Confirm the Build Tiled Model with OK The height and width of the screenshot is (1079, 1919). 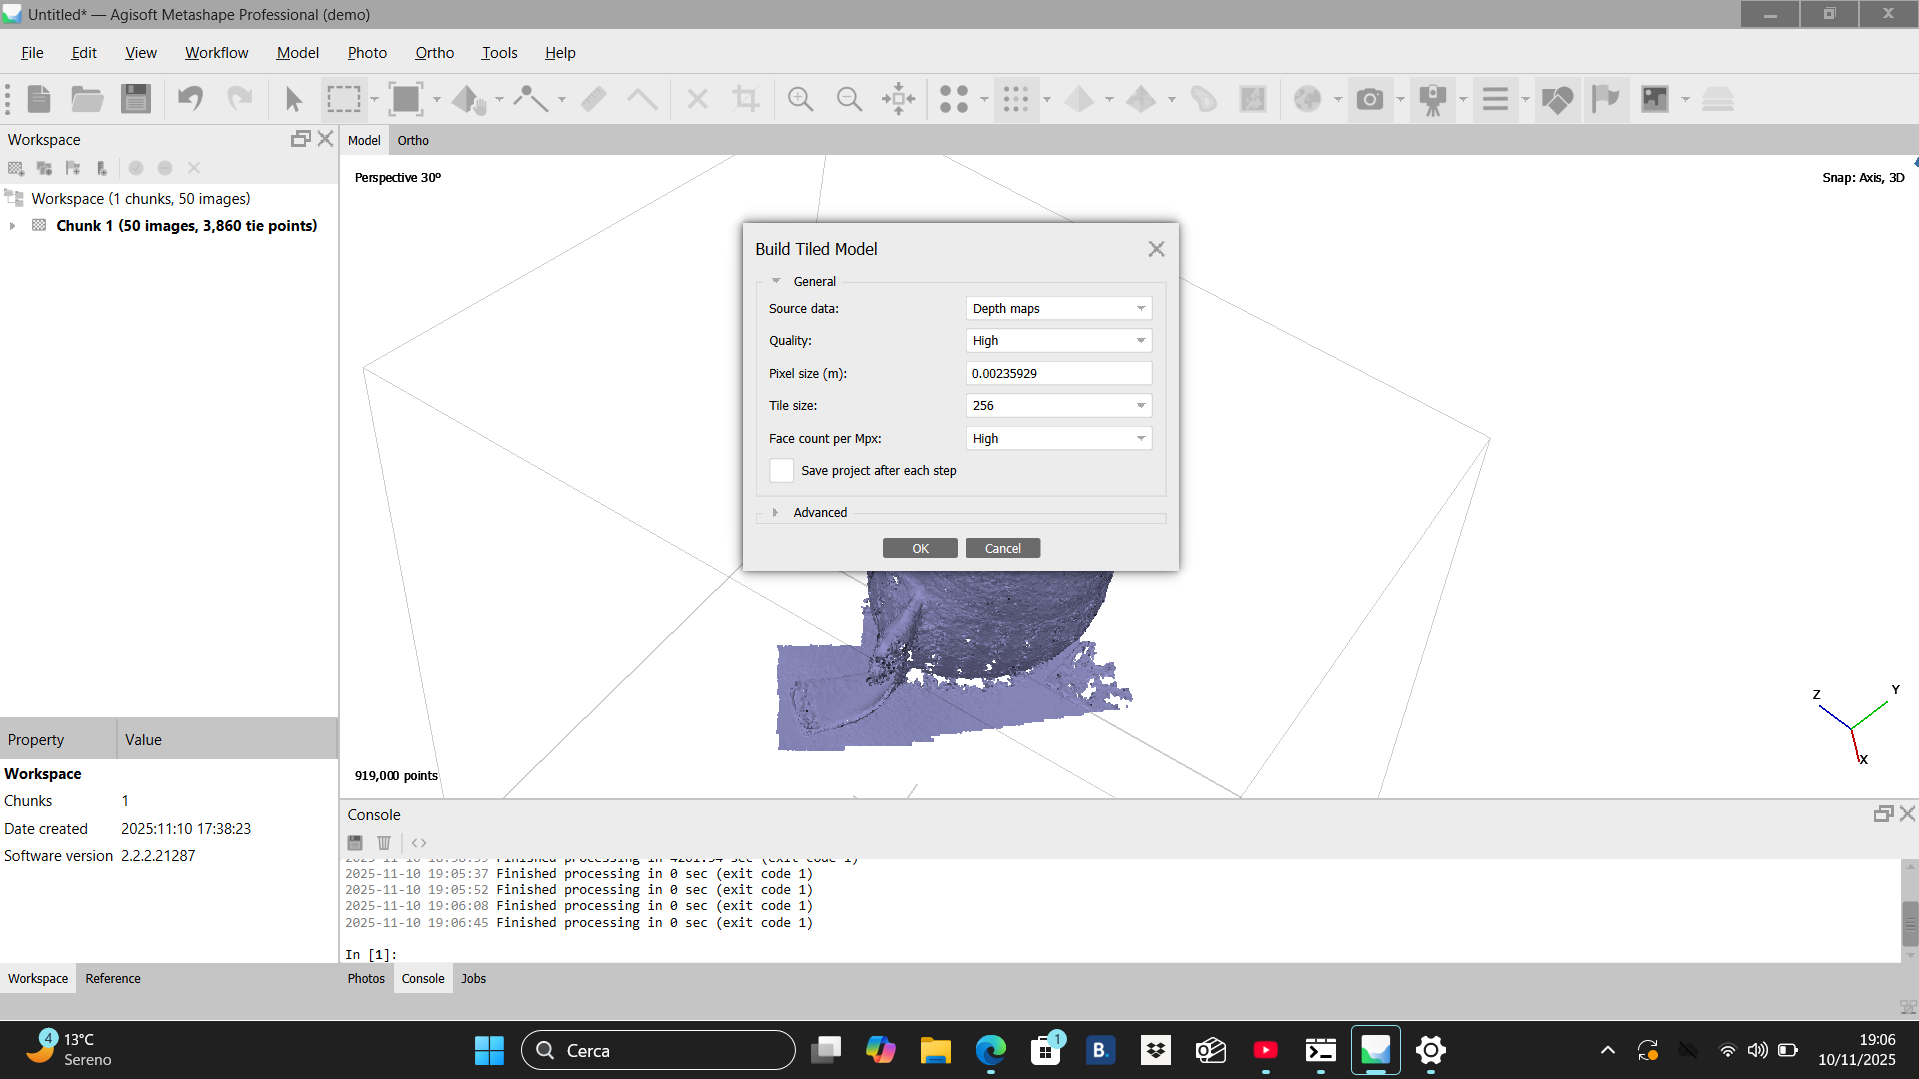(x=919, y=548)
